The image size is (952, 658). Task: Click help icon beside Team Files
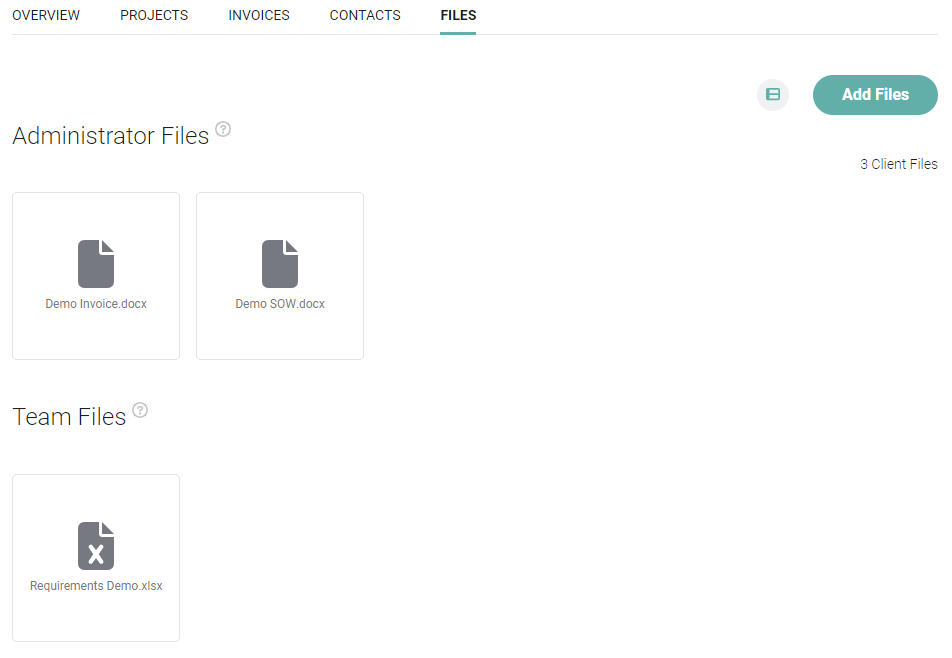tap(140, 410)
